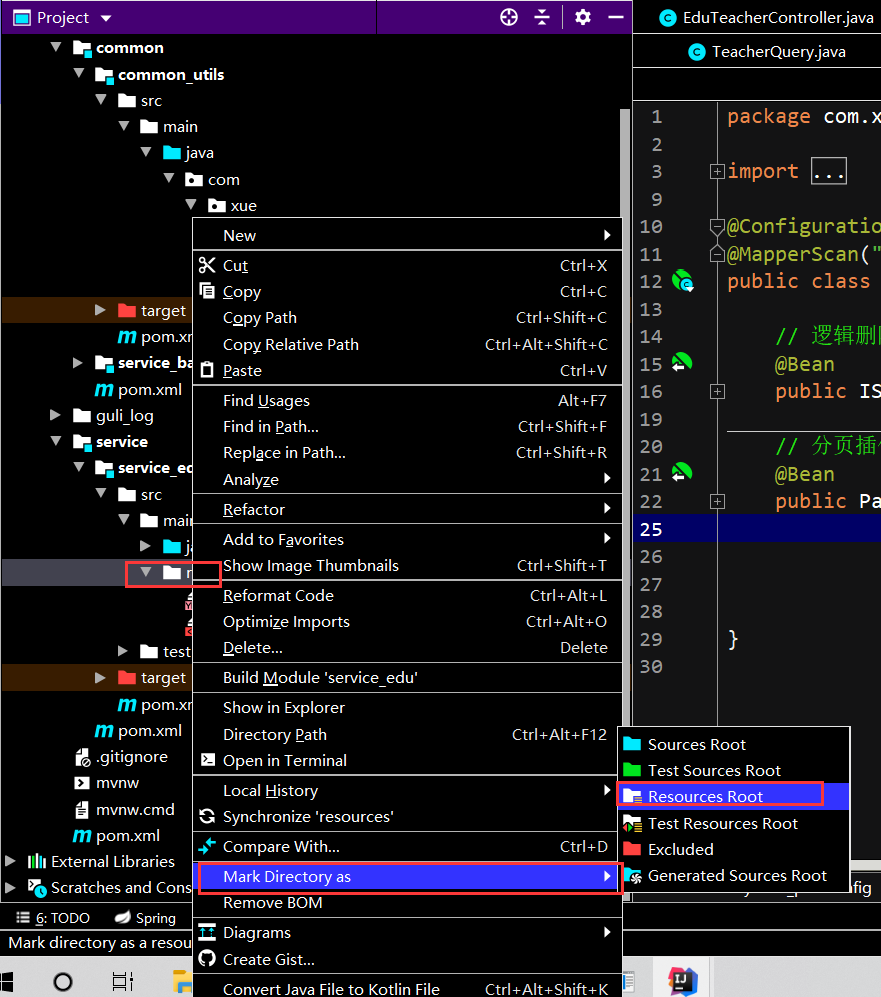The width and height of the screenshot is (881, 997).
Task: Collapse the java source folder arrow
Action: click(146, 152)
